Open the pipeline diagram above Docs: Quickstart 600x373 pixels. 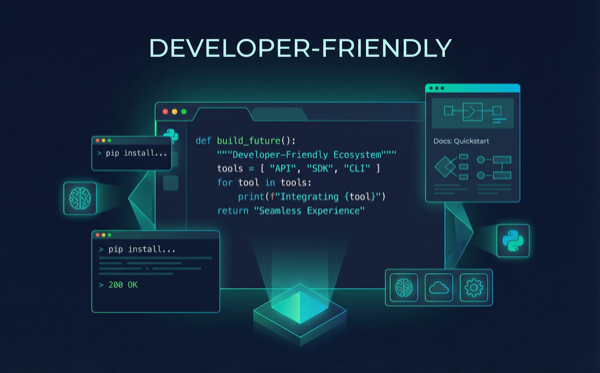(x=473, y=113)
